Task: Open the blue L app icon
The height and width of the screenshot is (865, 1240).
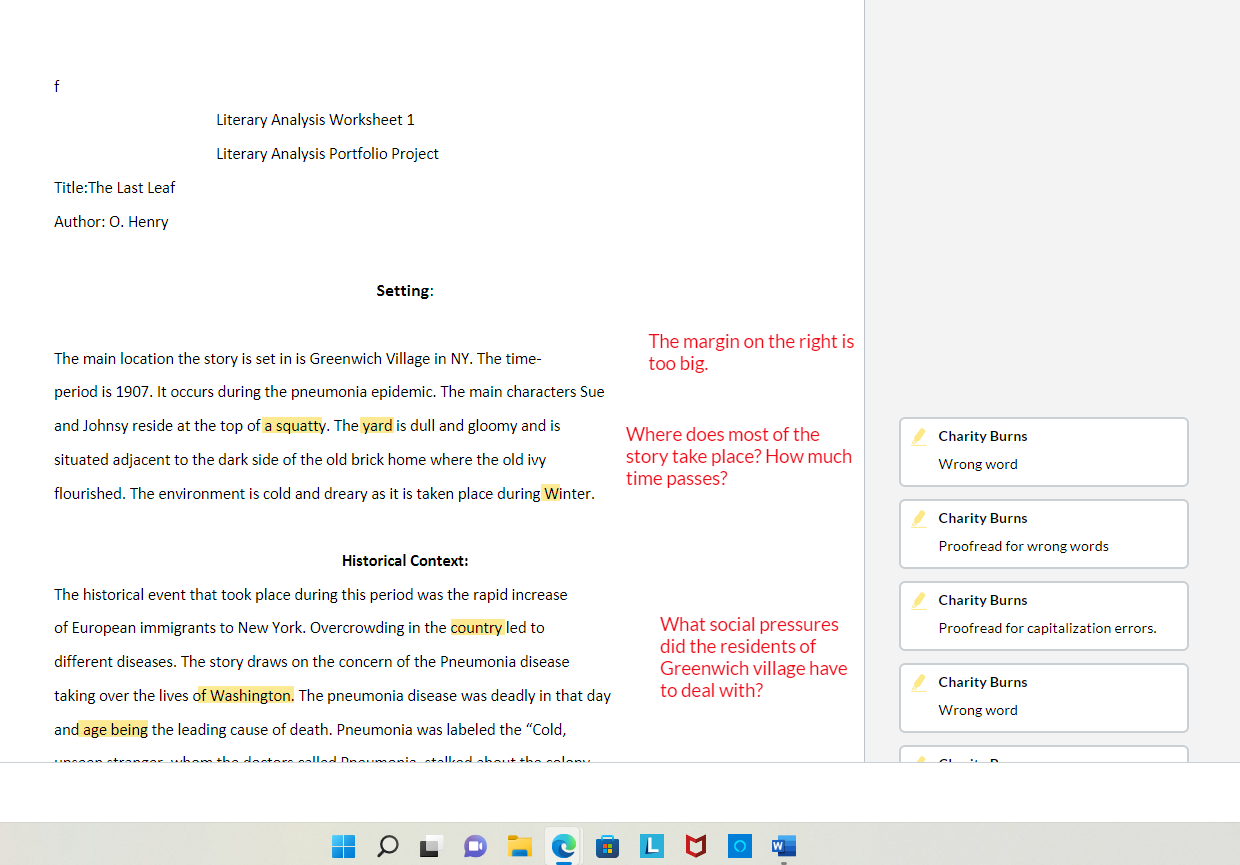Action: point(651,846)
